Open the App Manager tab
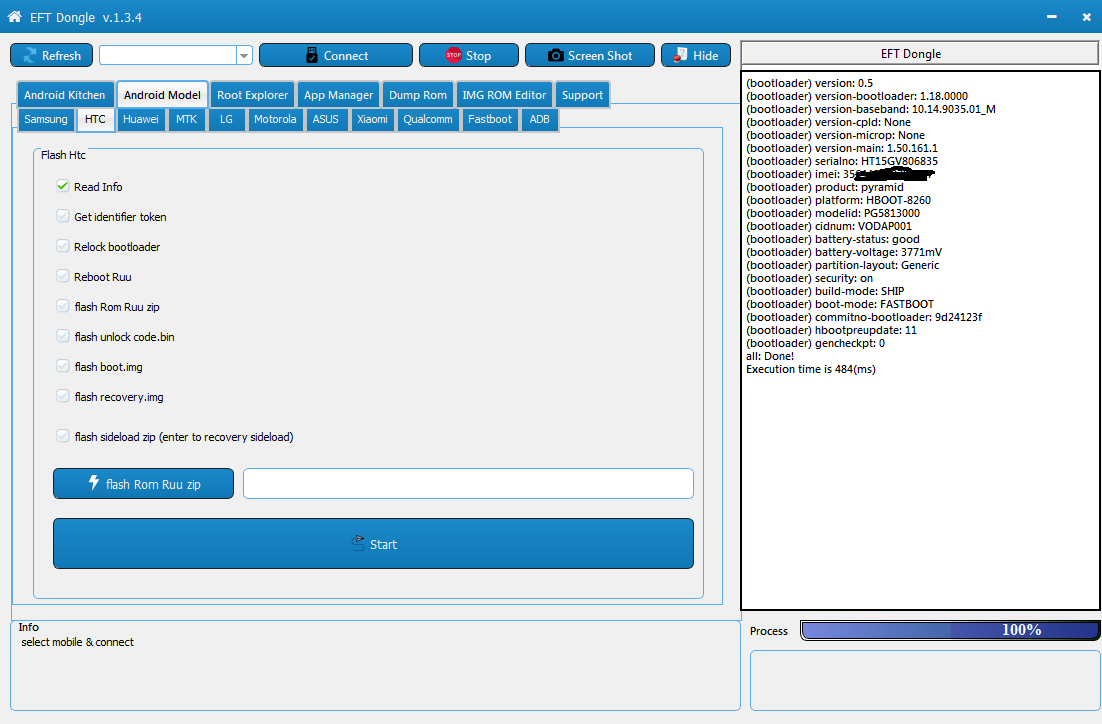1102x724 pixels. click(339, 95)
